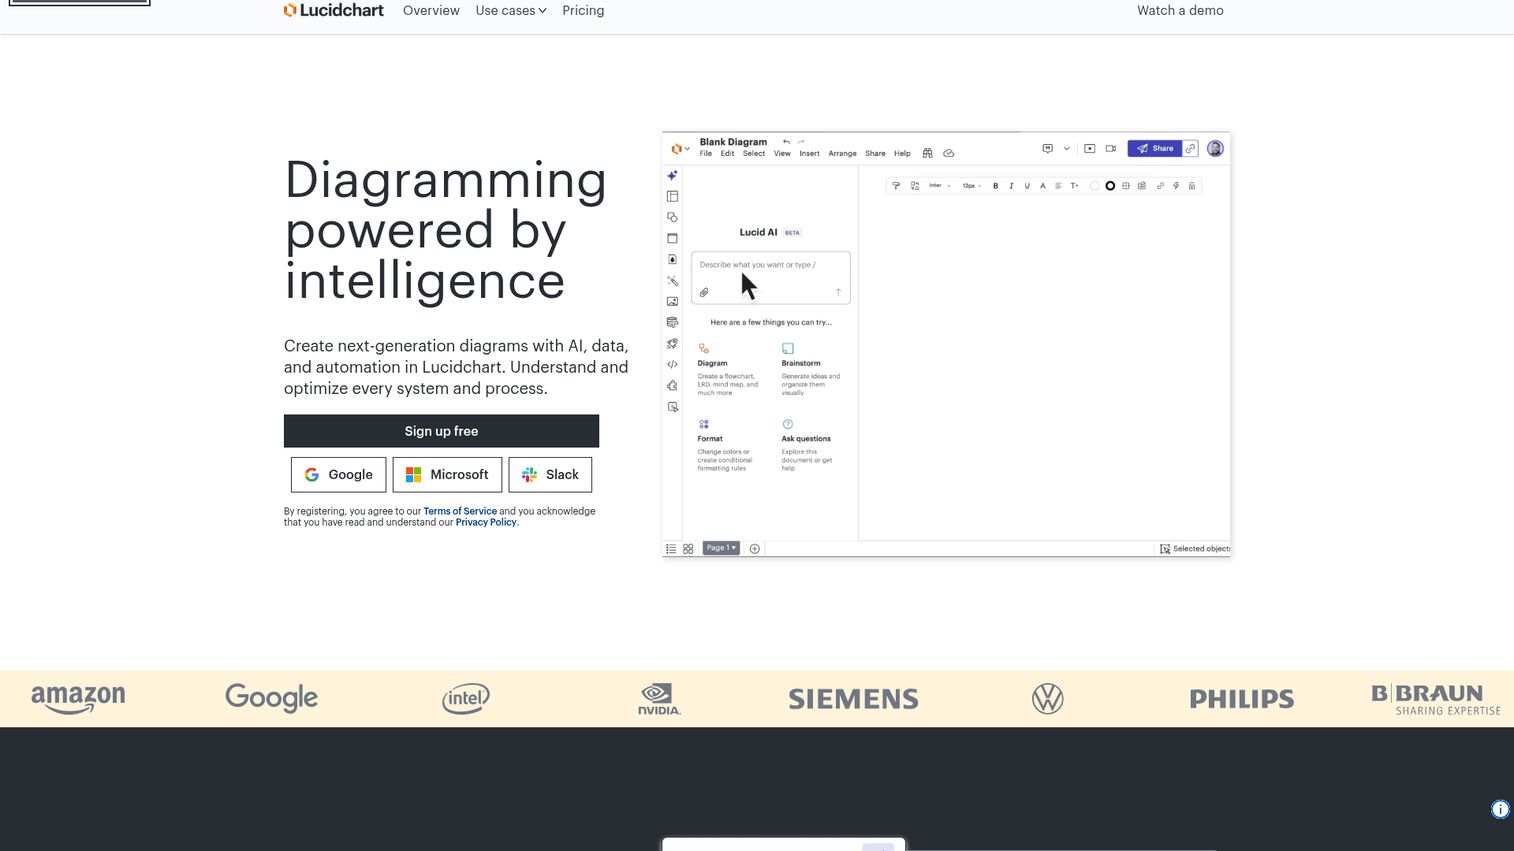
Task: Click the present play icon in editor preview
Action: pos(1090,148)
